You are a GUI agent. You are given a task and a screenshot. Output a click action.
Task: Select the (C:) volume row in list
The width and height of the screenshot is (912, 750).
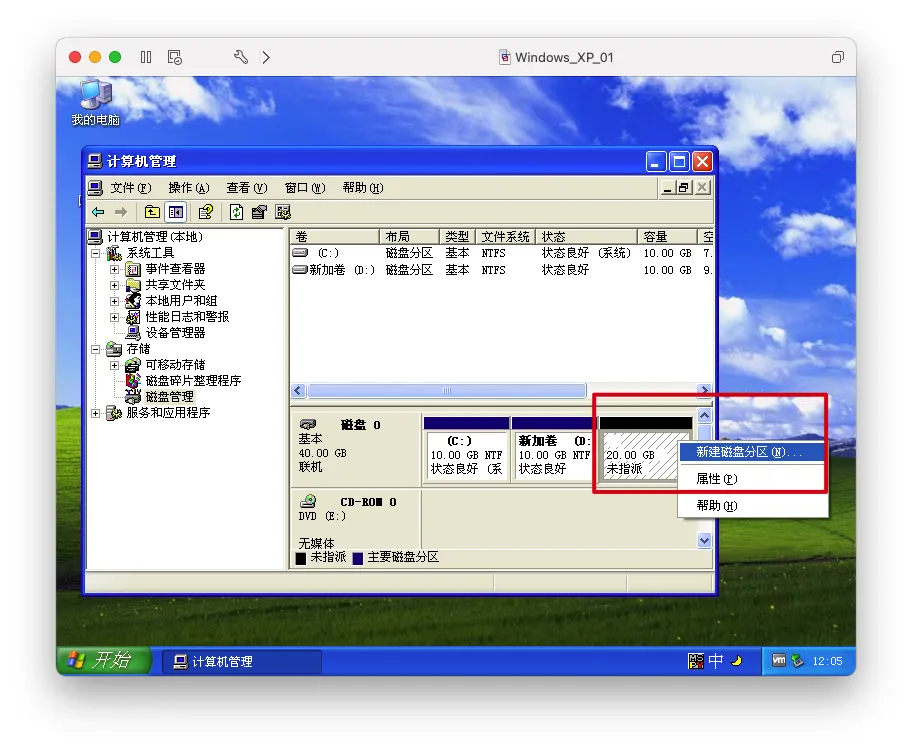pyautogui.click(x=501, y=253)
